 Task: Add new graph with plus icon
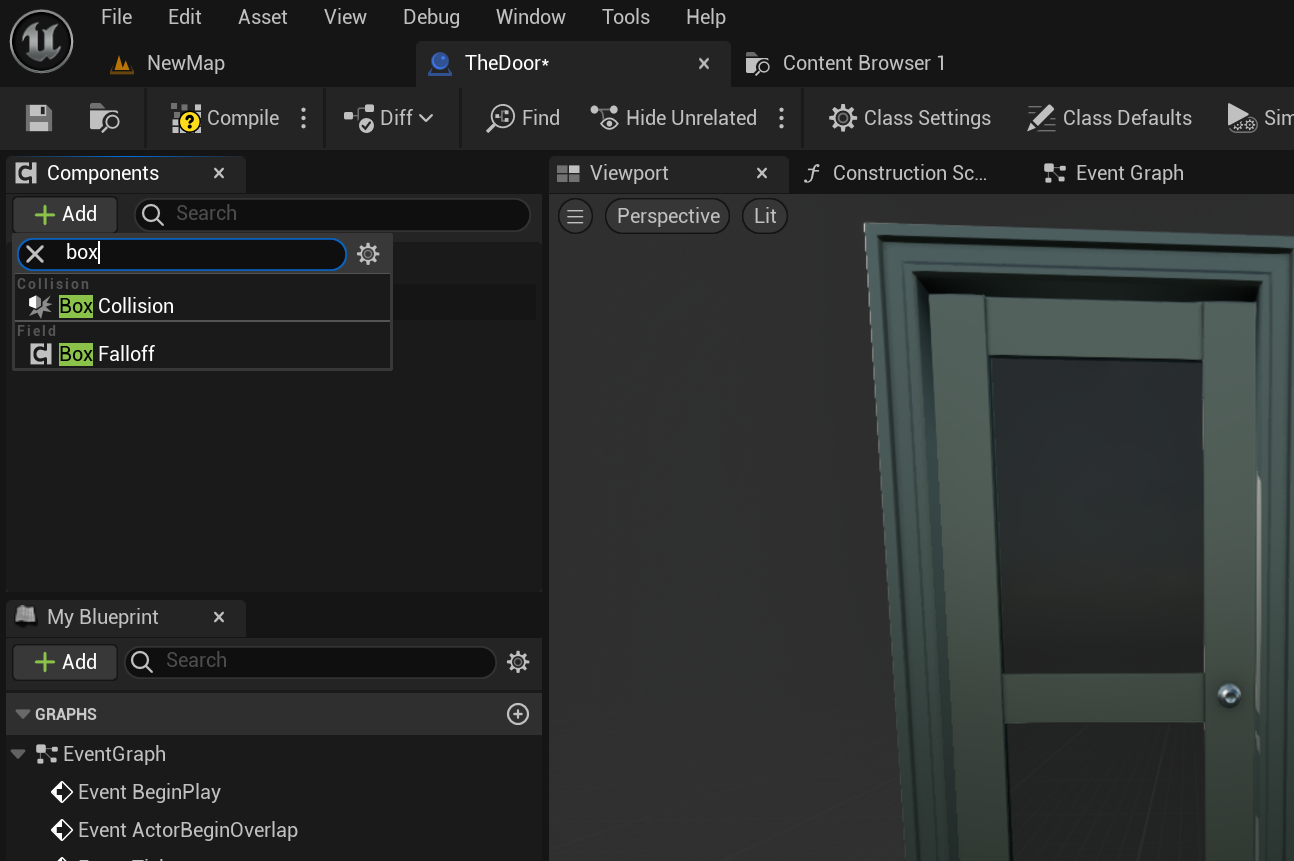point(518,714)
